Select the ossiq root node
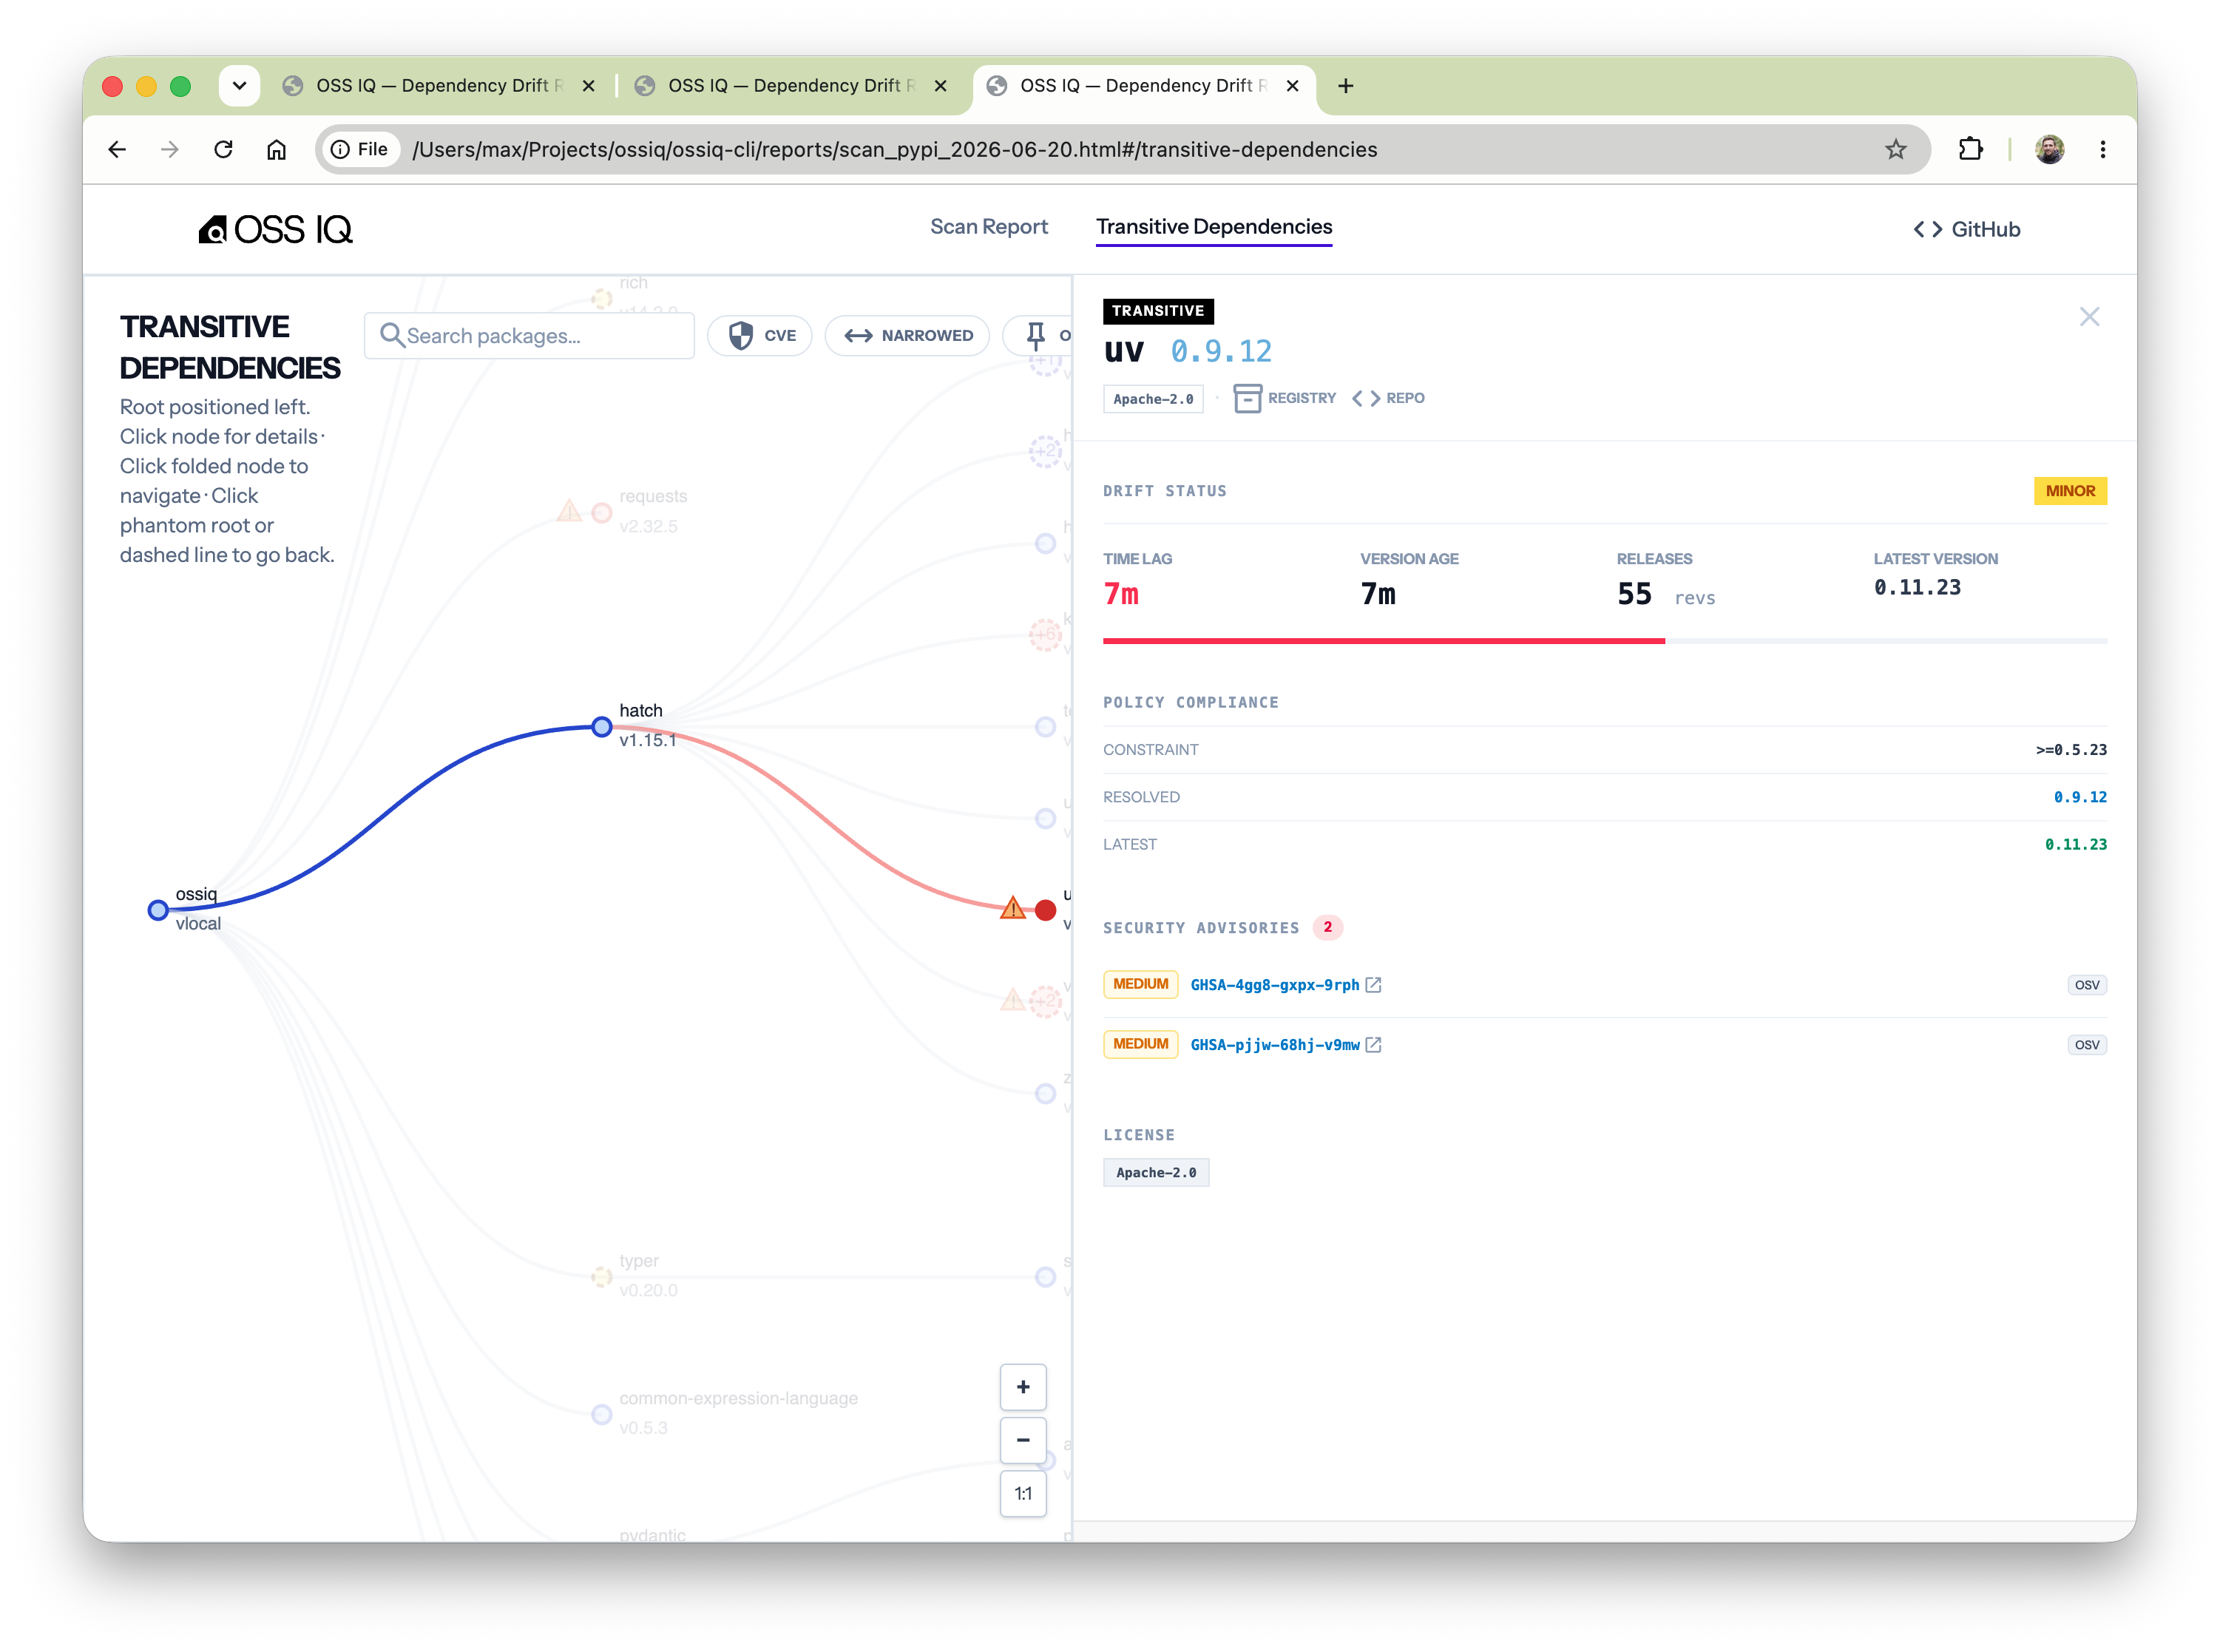Image resolution: width=2220 pixels, height=1652 pixels. click(x=157, y=910)
